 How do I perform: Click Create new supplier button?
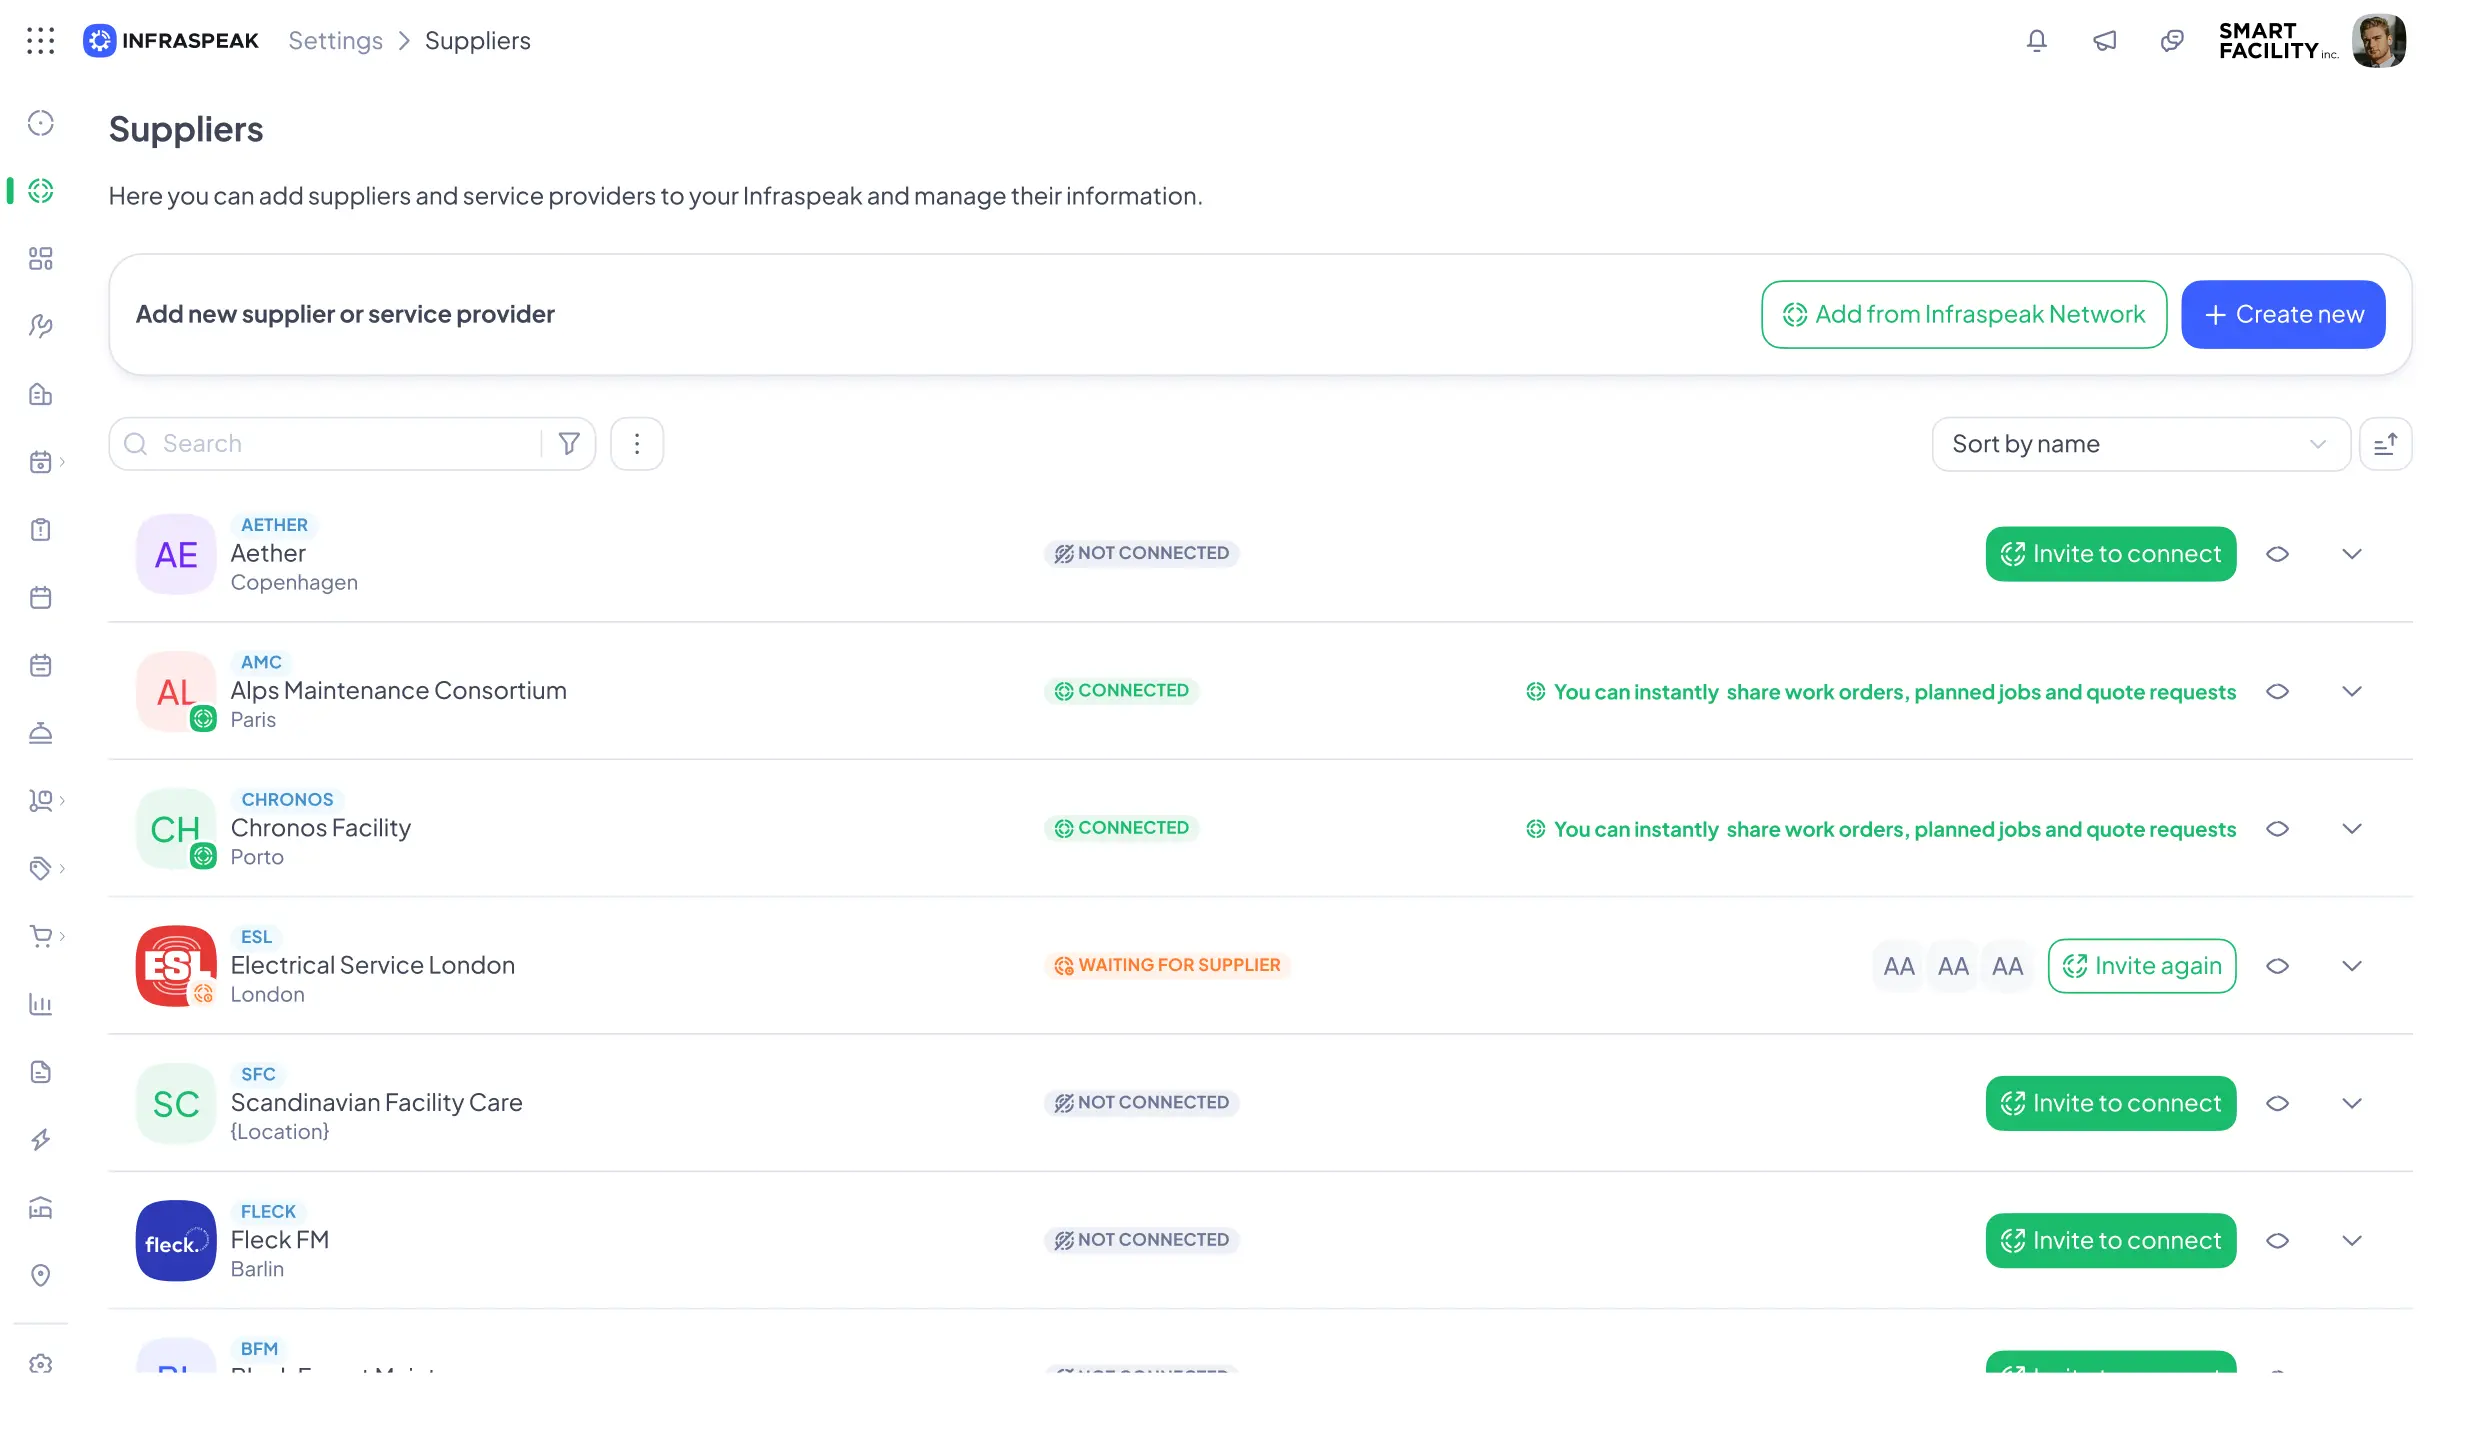[2283, 315]
